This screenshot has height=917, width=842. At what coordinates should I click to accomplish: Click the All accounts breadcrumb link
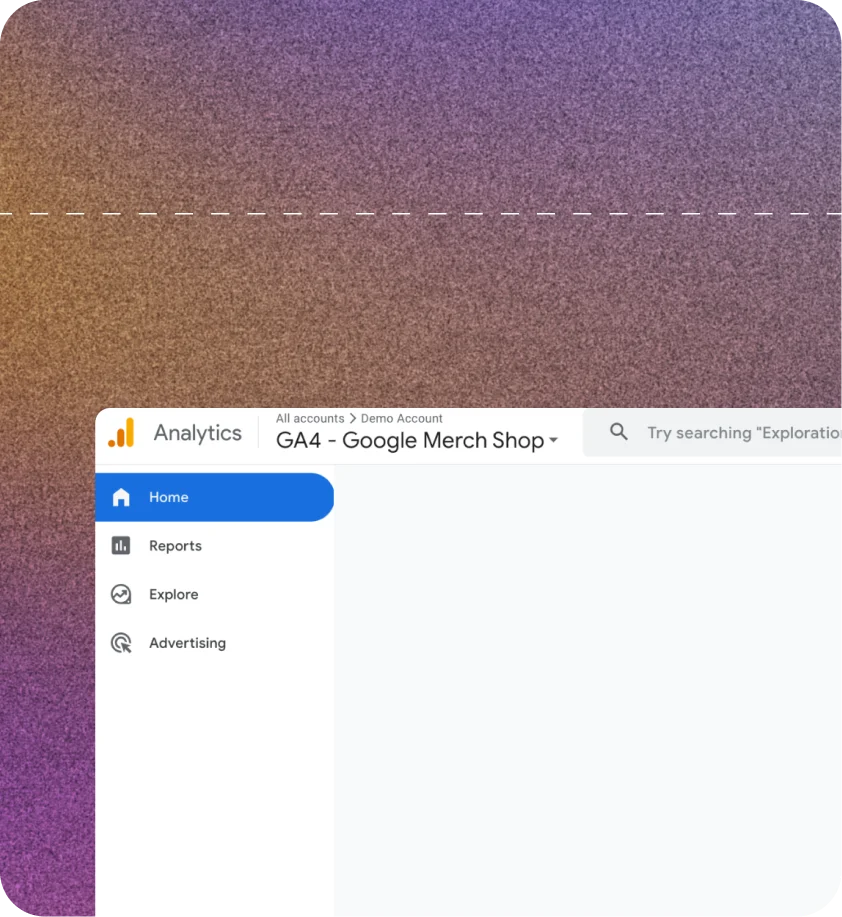click(x=310, y=419)
